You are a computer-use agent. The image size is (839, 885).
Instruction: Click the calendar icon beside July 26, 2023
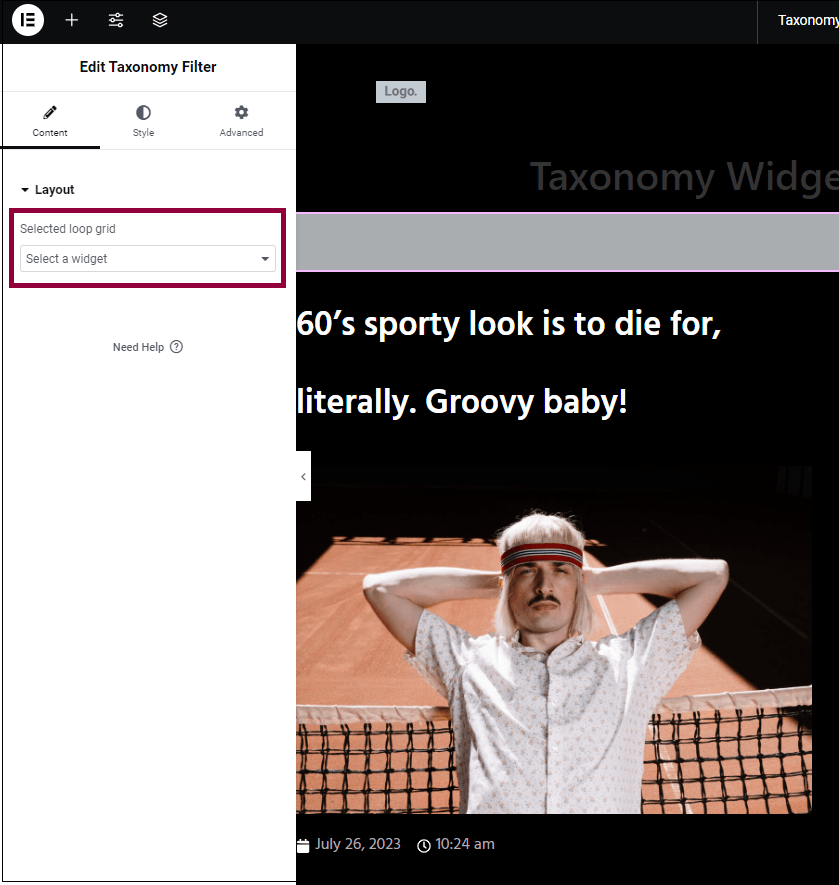tap(302, 844)
